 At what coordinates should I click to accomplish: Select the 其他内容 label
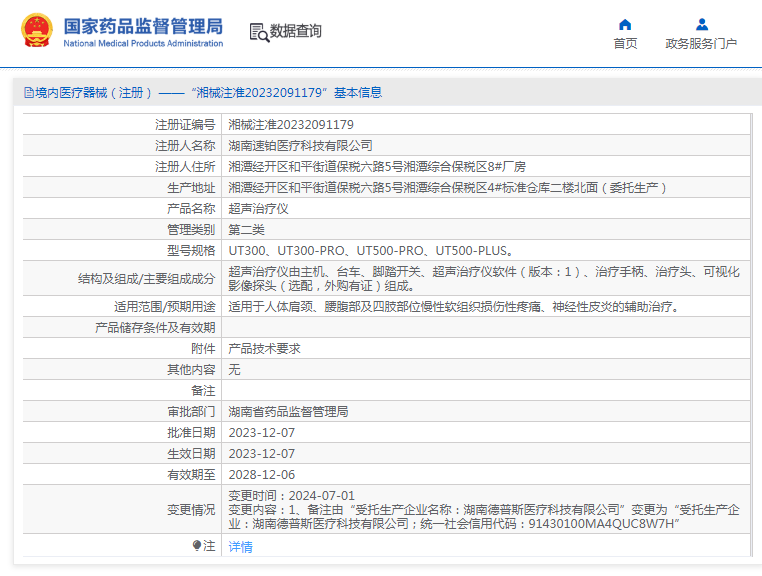pos(191,369)
